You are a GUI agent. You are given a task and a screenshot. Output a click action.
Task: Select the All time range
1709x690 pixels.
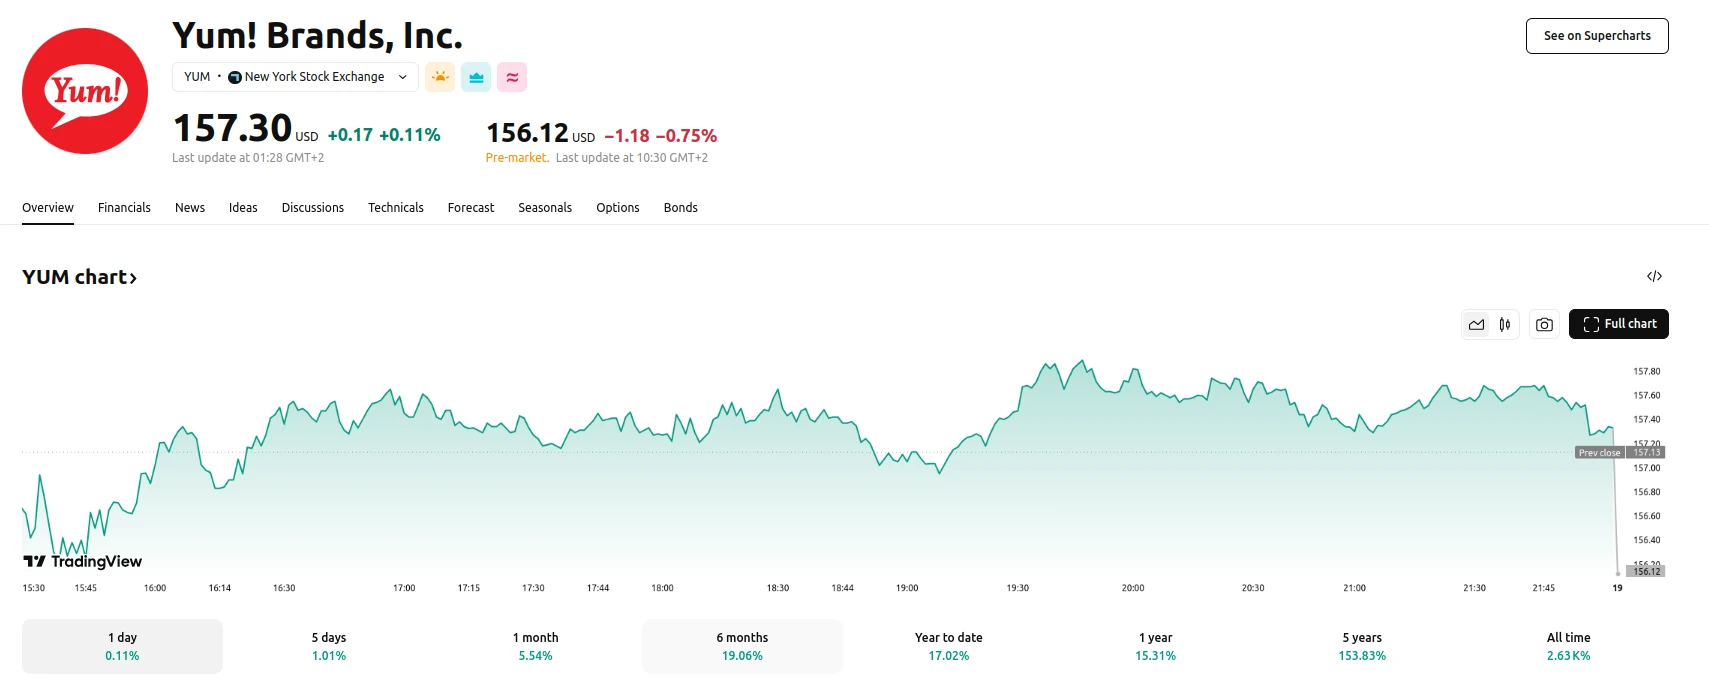coord(1569,646)
